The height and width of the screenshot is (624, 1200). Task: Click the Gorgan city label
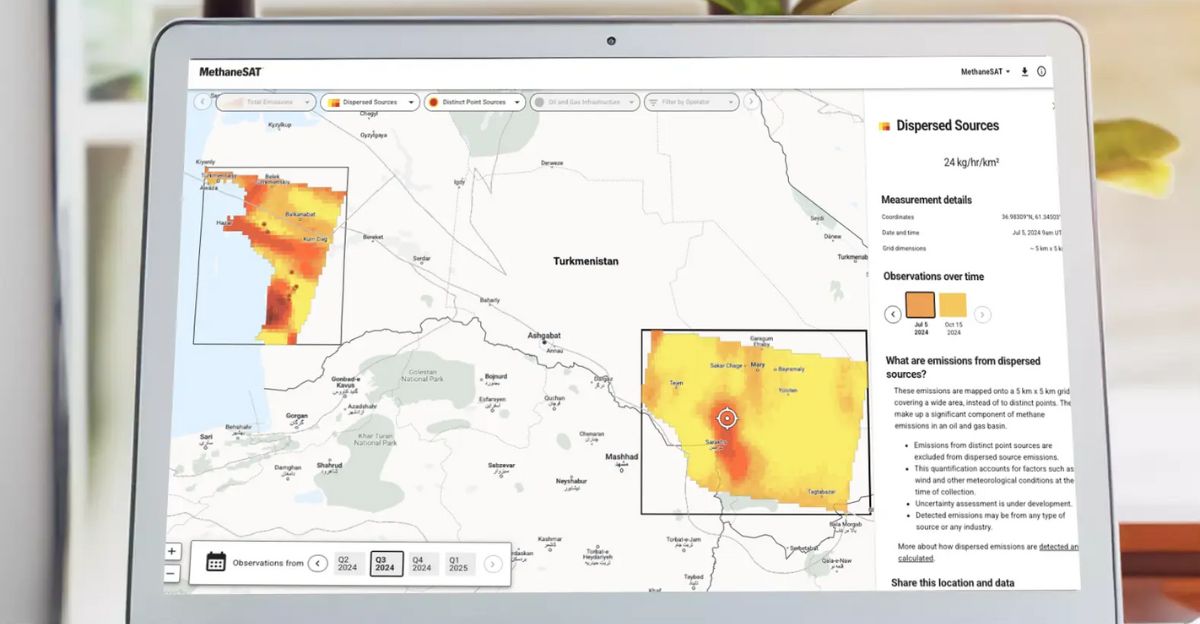[x=297, y=415]
